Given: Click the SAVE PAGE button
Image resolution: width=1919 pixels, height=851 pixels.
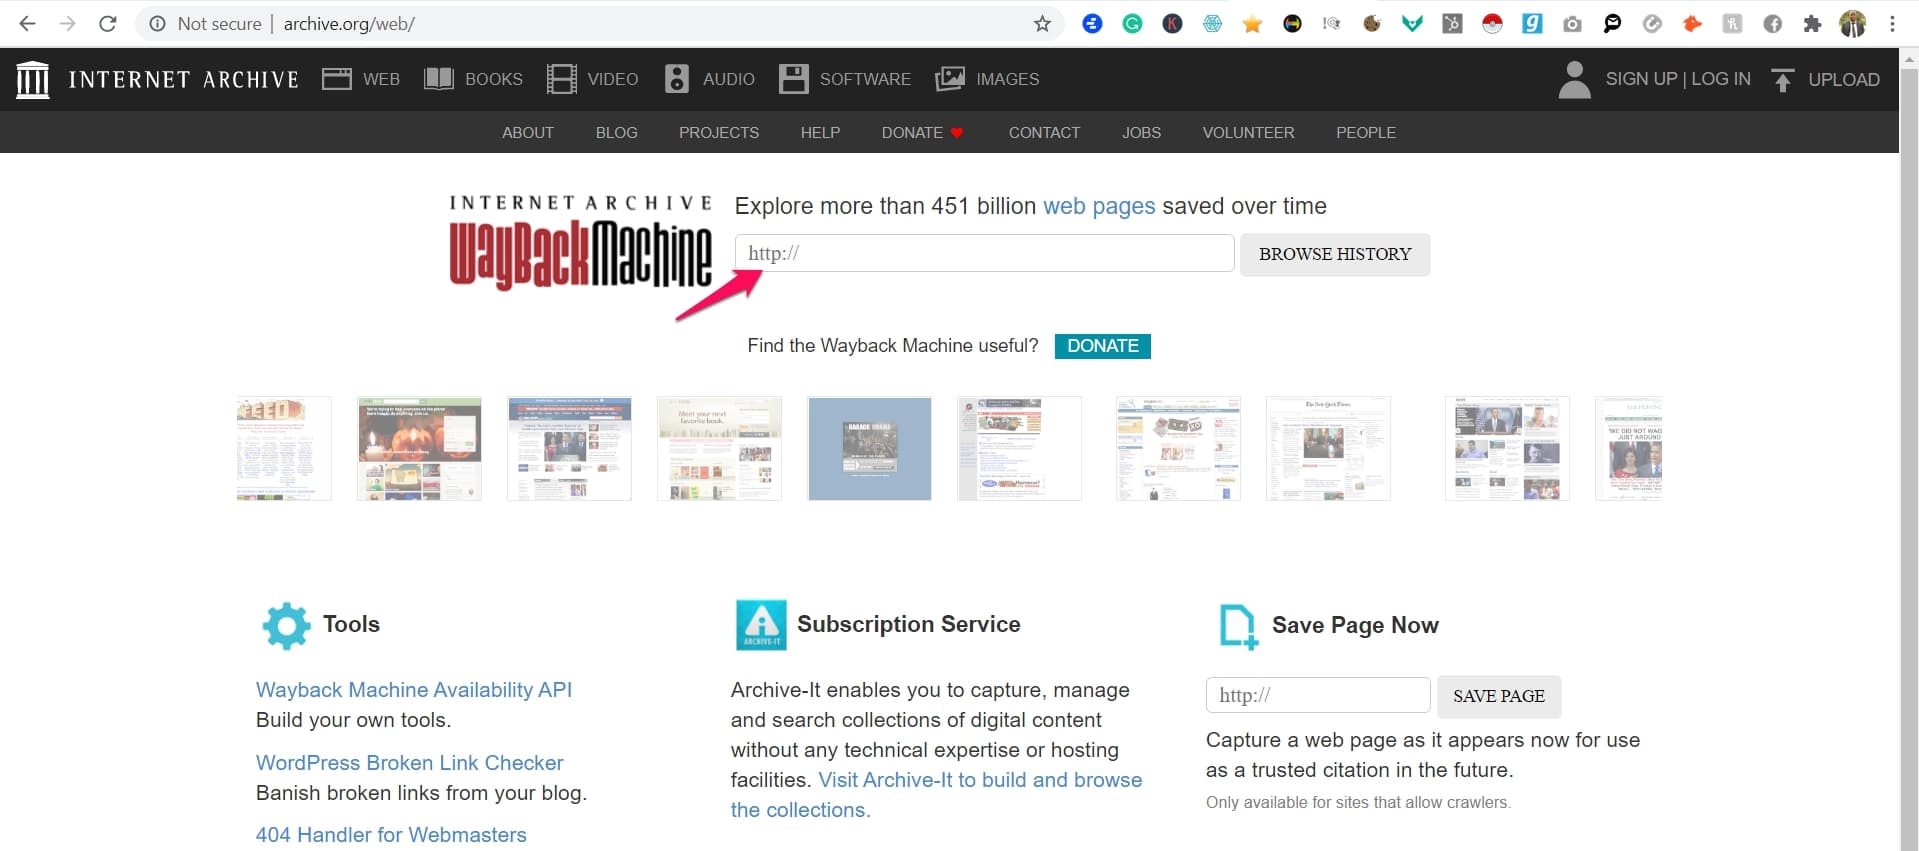Looking at the screenshot, I should [x=1498, y=696].
